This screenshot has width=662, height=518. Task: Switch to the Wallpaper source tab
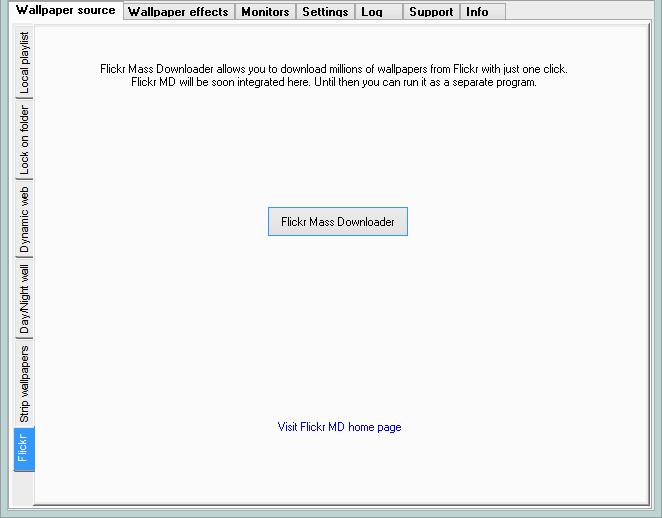(65, 10)
